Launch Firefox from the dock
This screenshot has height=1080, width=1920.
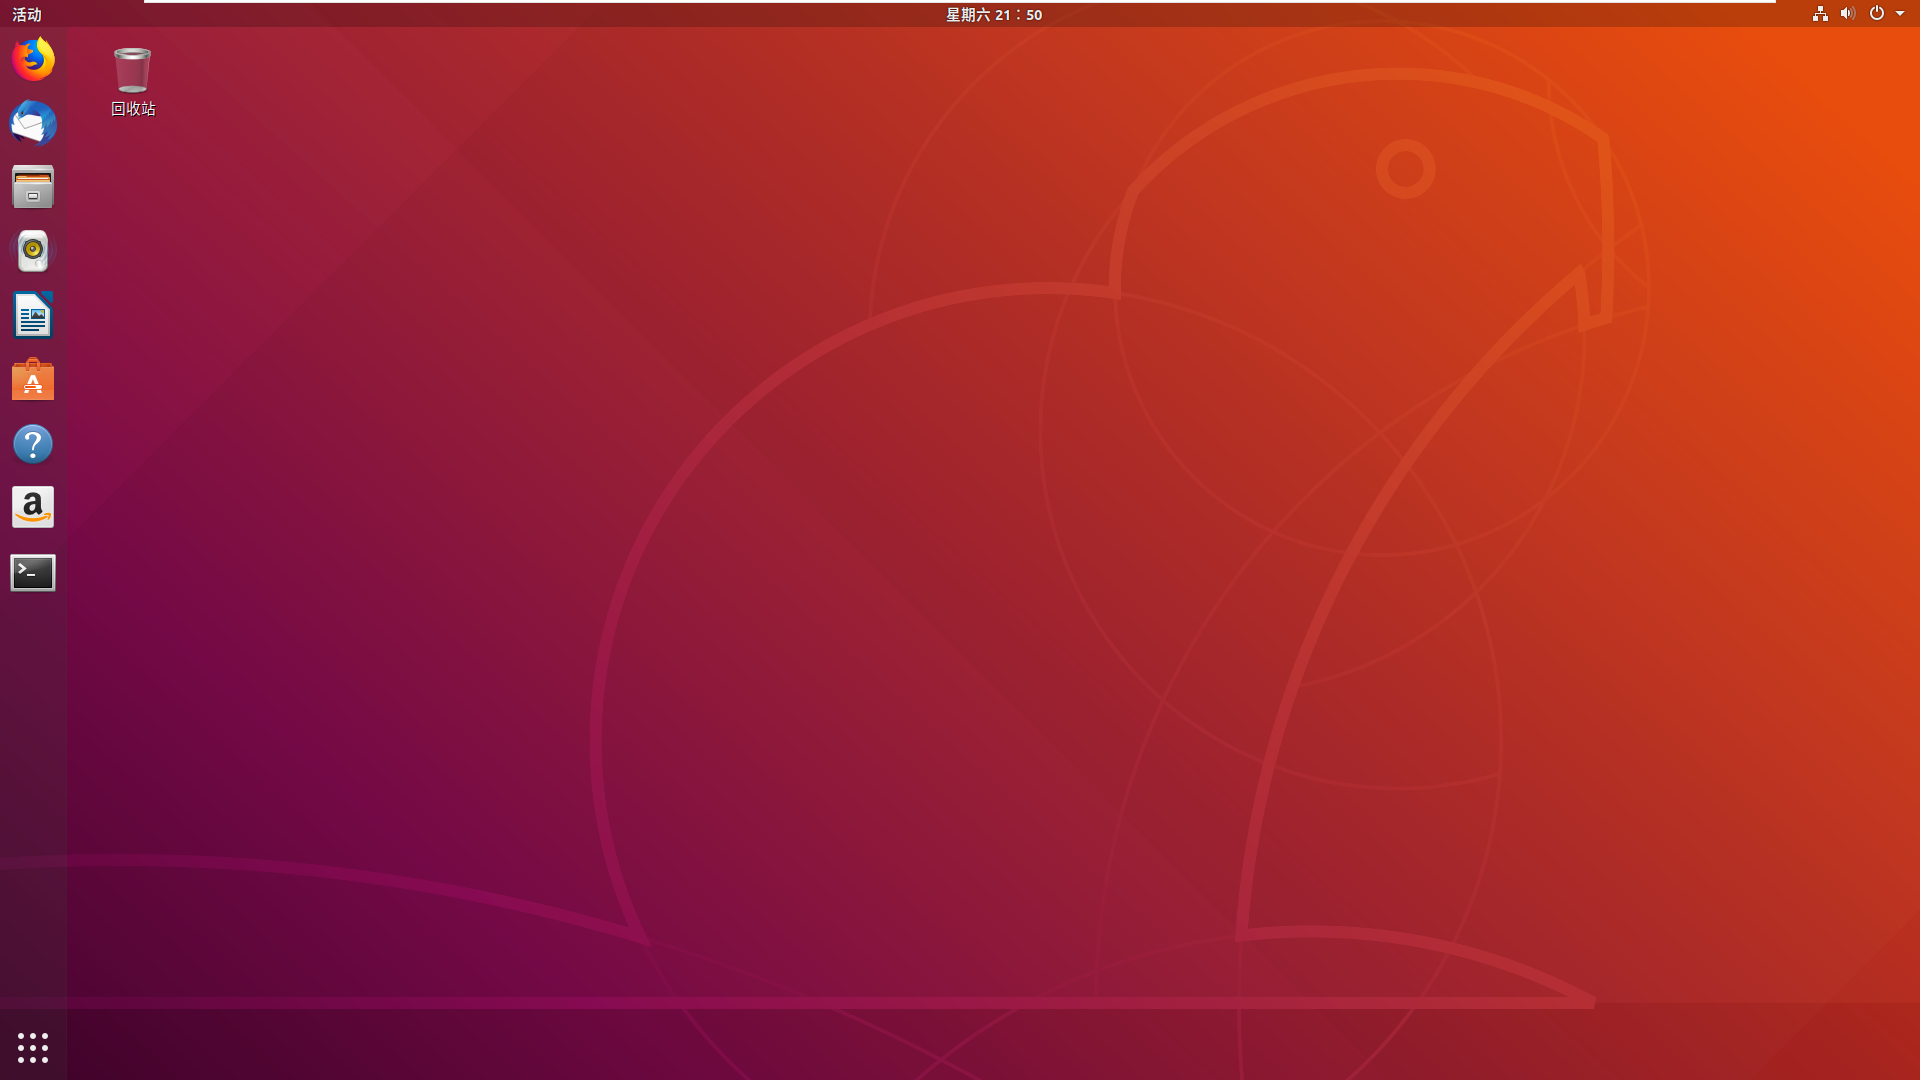(33, 59)
